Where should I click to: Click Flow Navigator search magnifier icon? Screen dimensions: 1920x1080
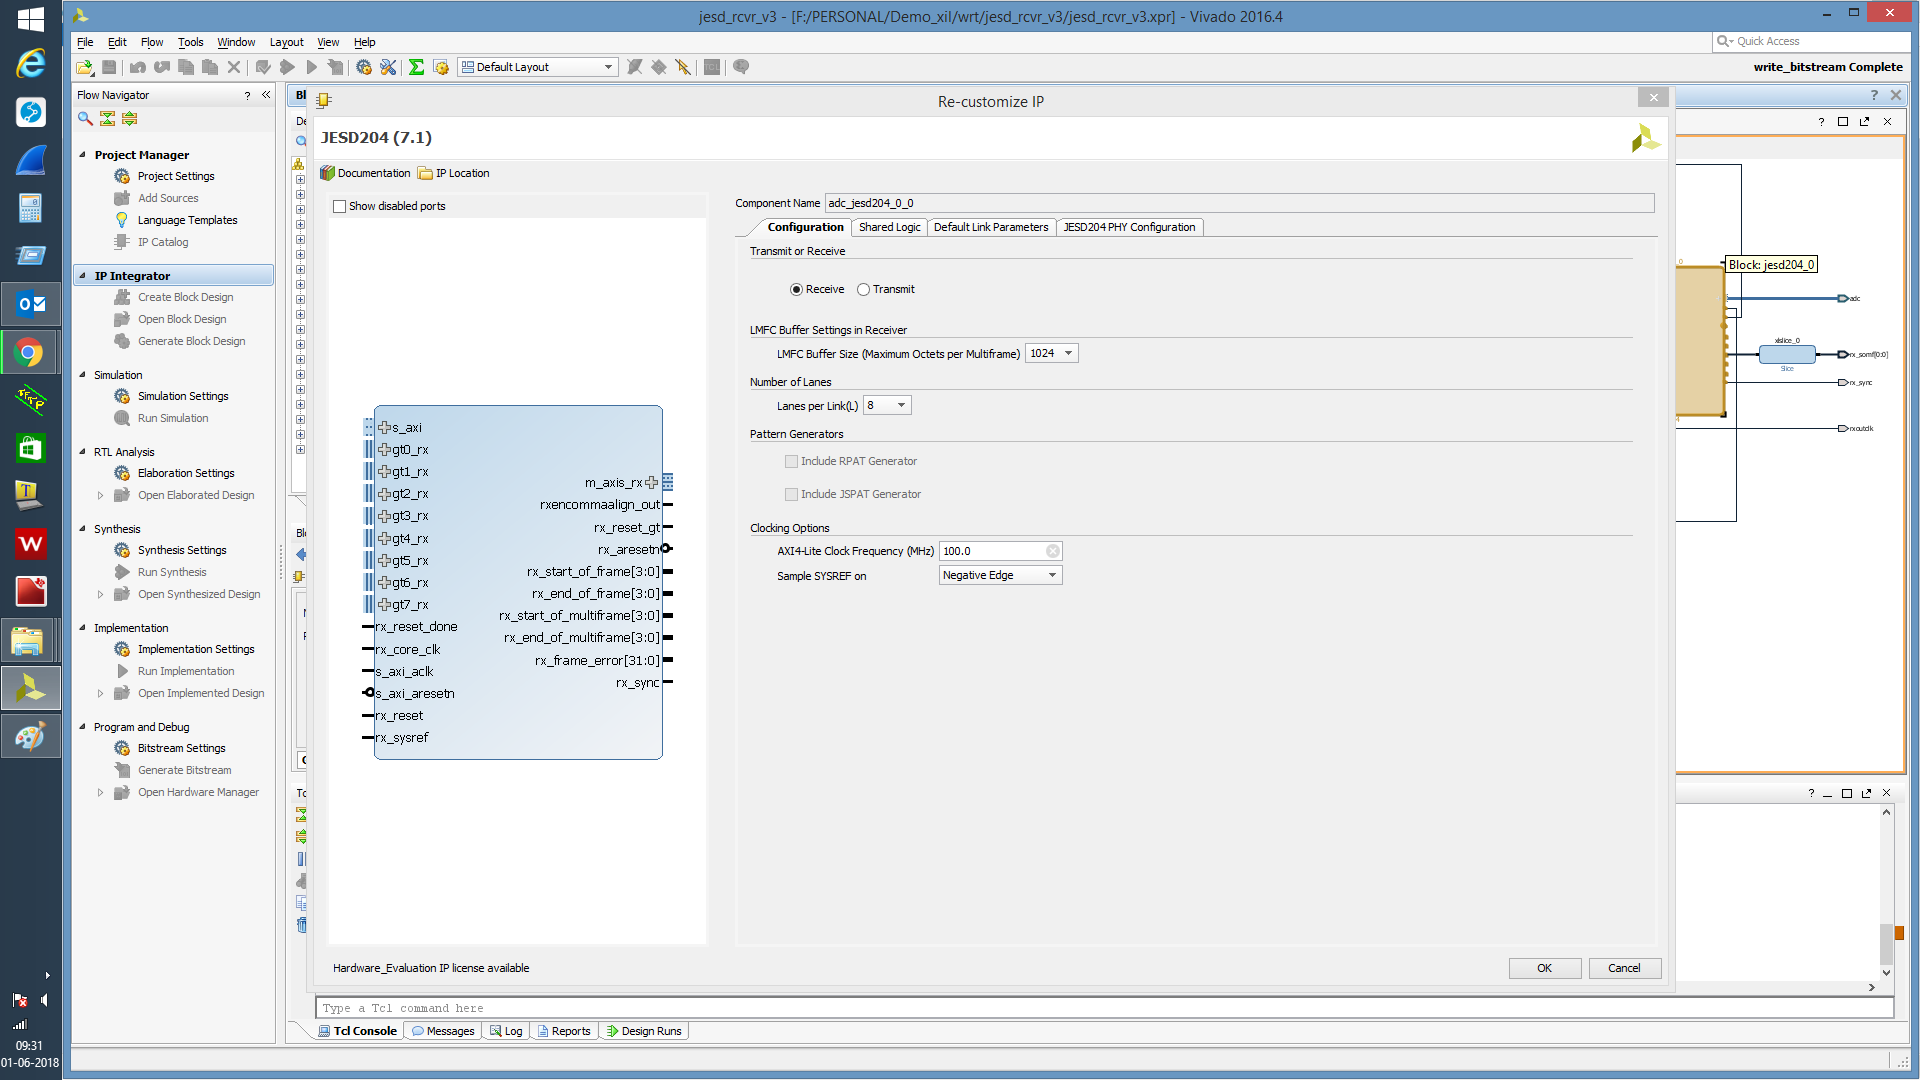(x=85, y=118)
